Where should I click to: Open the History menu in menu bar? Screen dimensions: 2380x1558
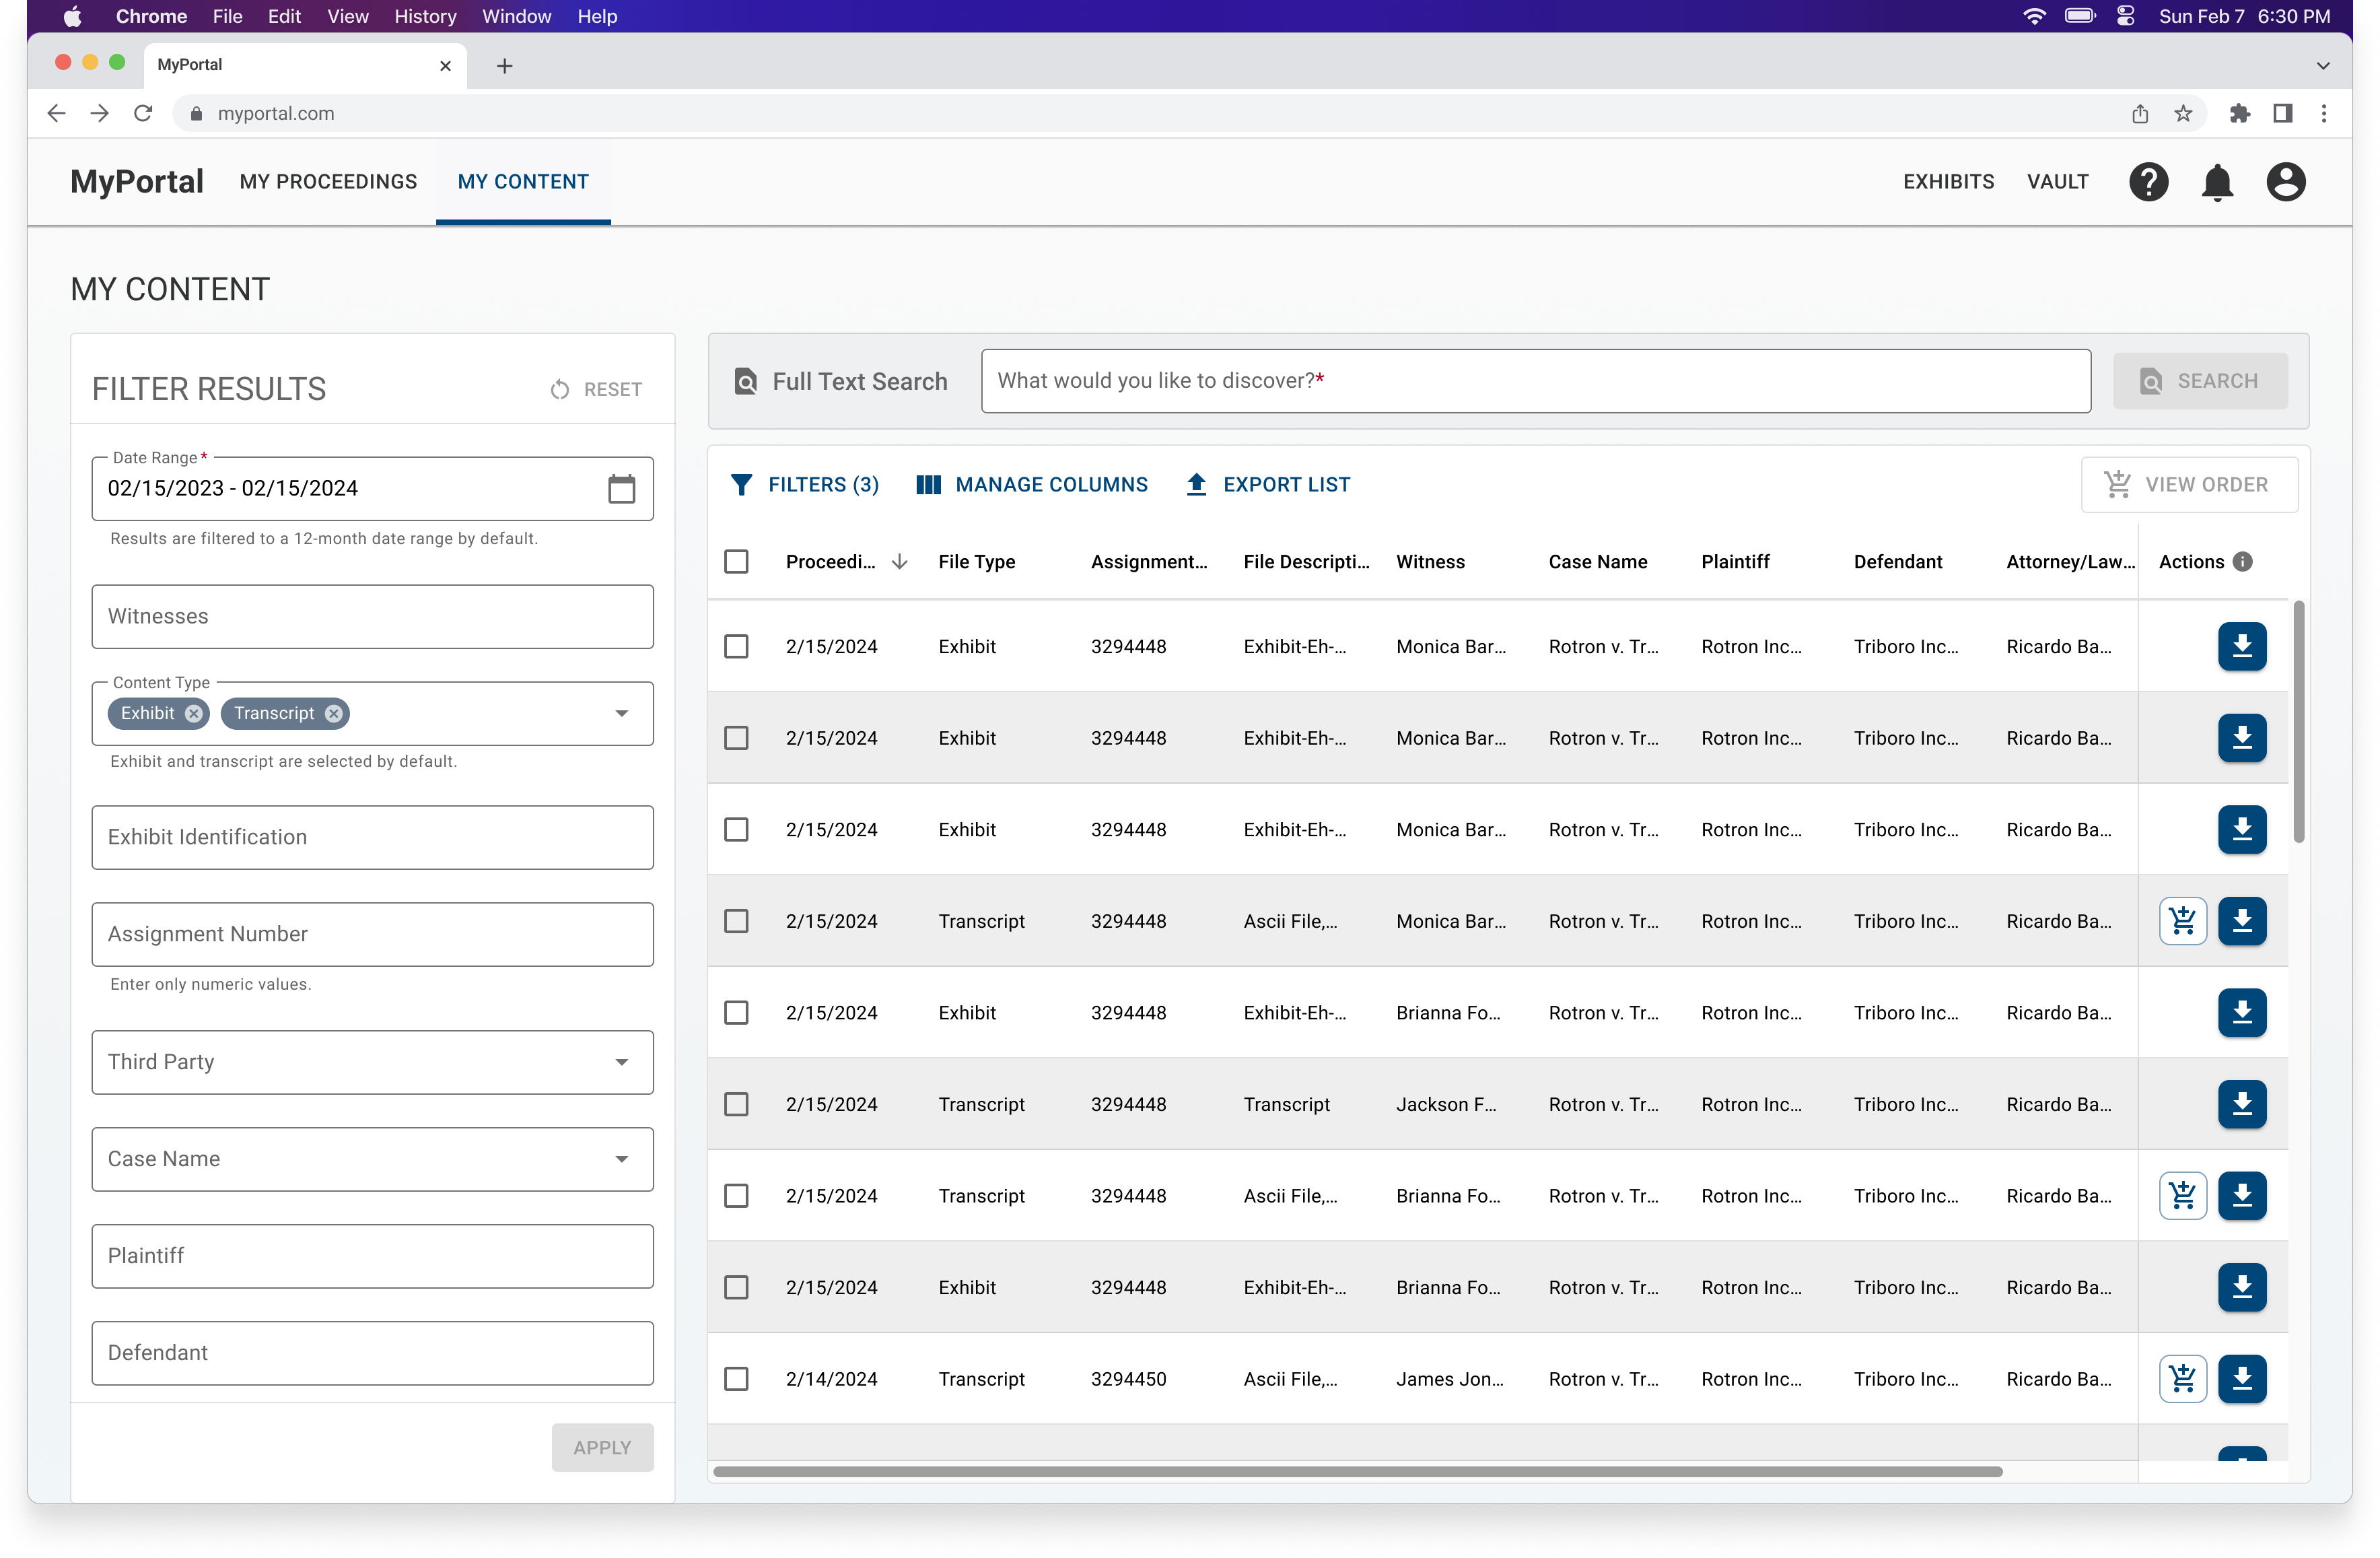(425, 16)
